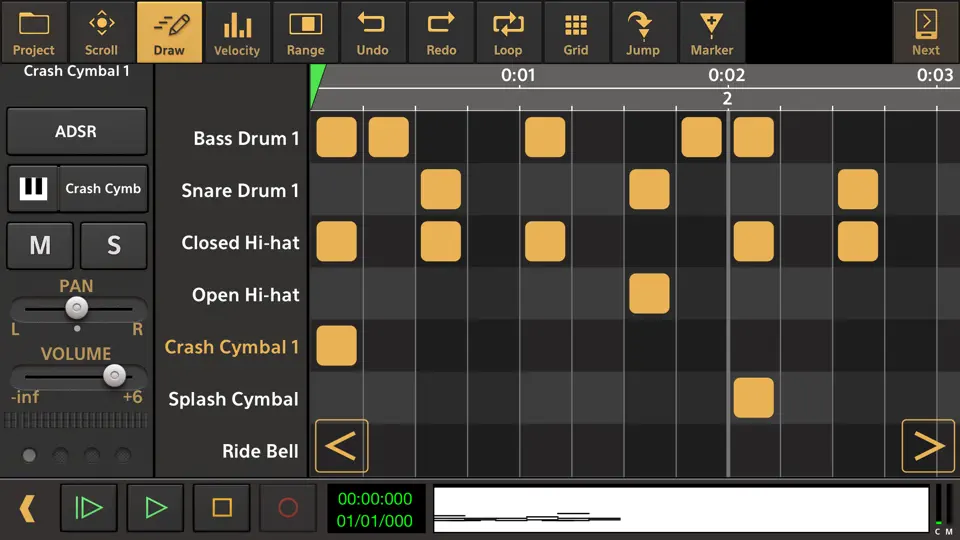This screenshot has width=960, height=540.
Task: Go to Next toolbar page
Action: (x=926, y=32)
